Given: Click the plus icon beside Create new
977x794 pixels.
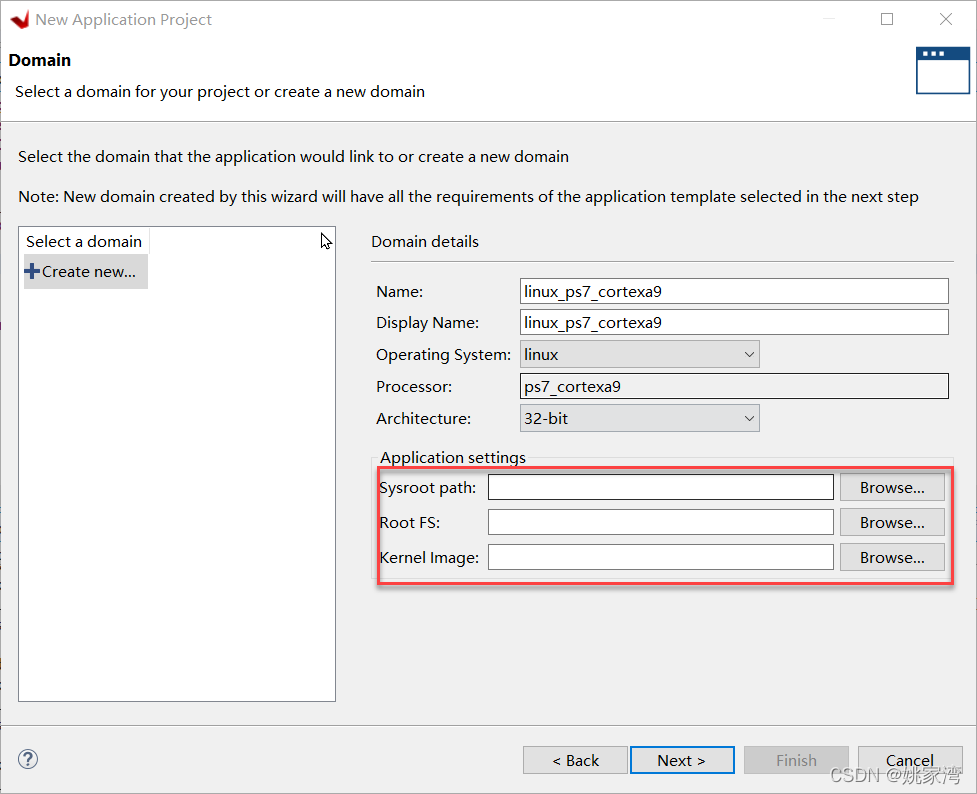Looking at the screenshot, I should pos(32,271).
